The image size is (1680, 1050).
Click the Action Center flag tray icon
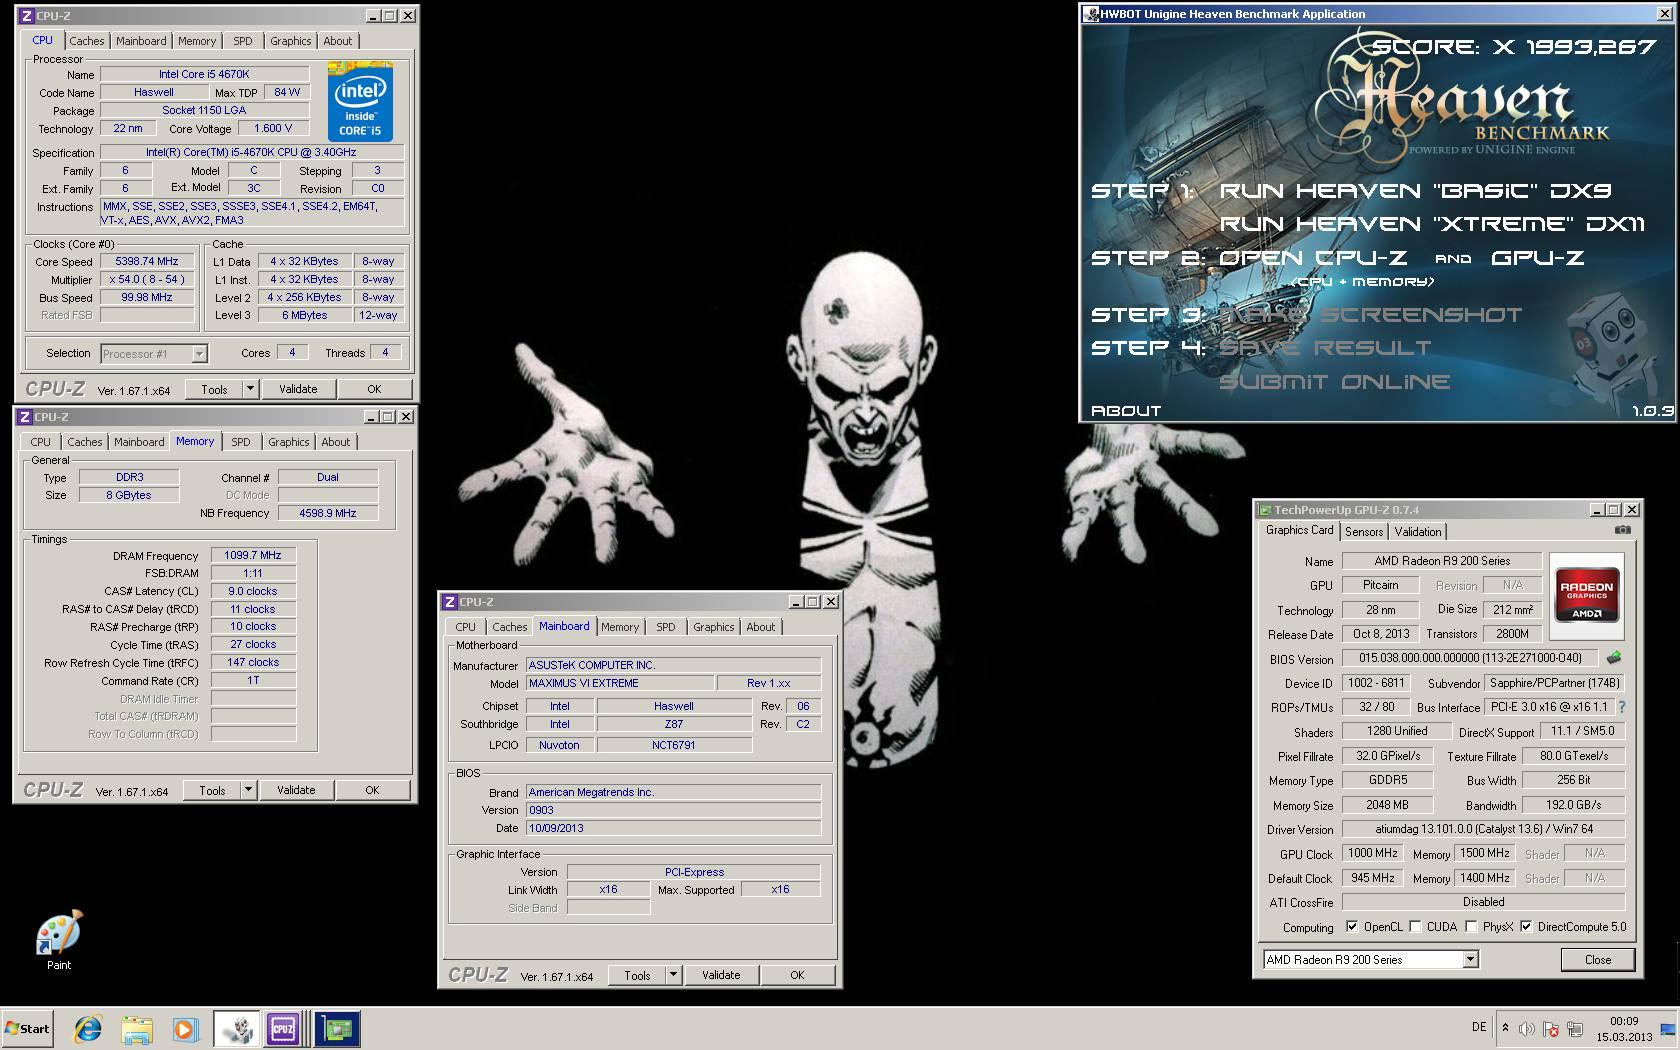[x=1550, y=1028]
